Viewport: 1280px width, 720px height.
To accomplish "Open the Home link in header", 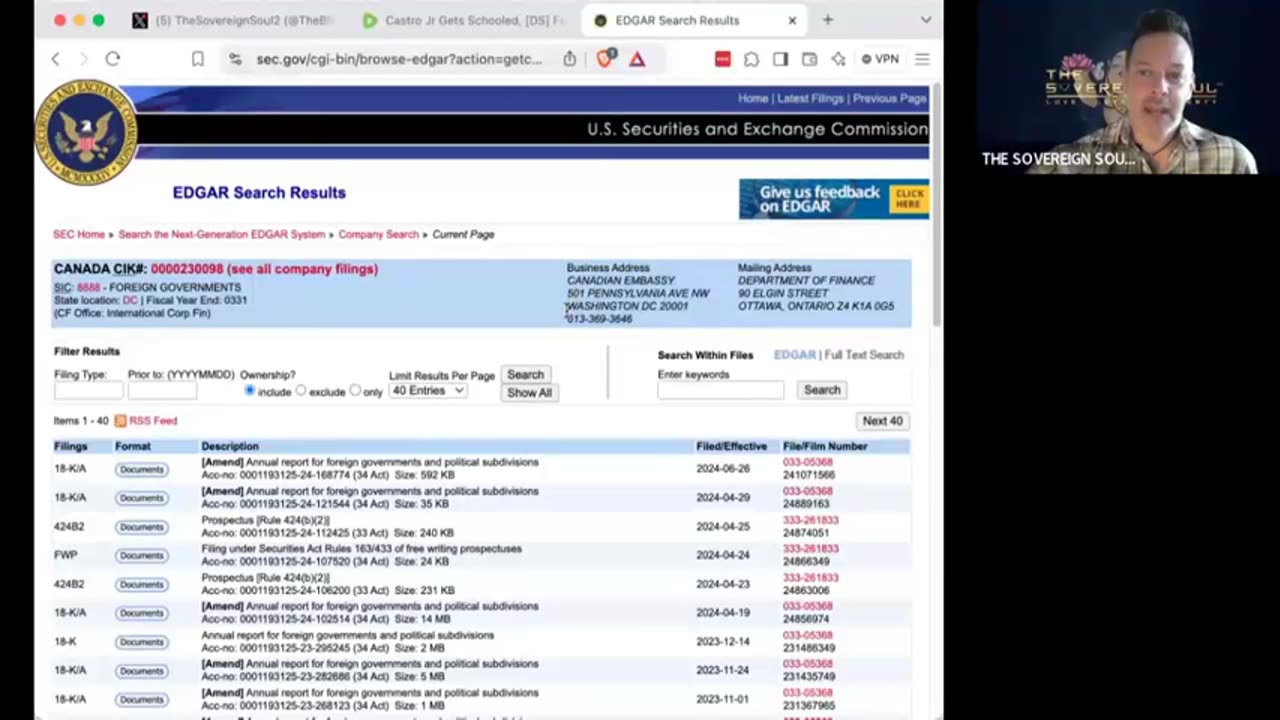I will 753,98.
